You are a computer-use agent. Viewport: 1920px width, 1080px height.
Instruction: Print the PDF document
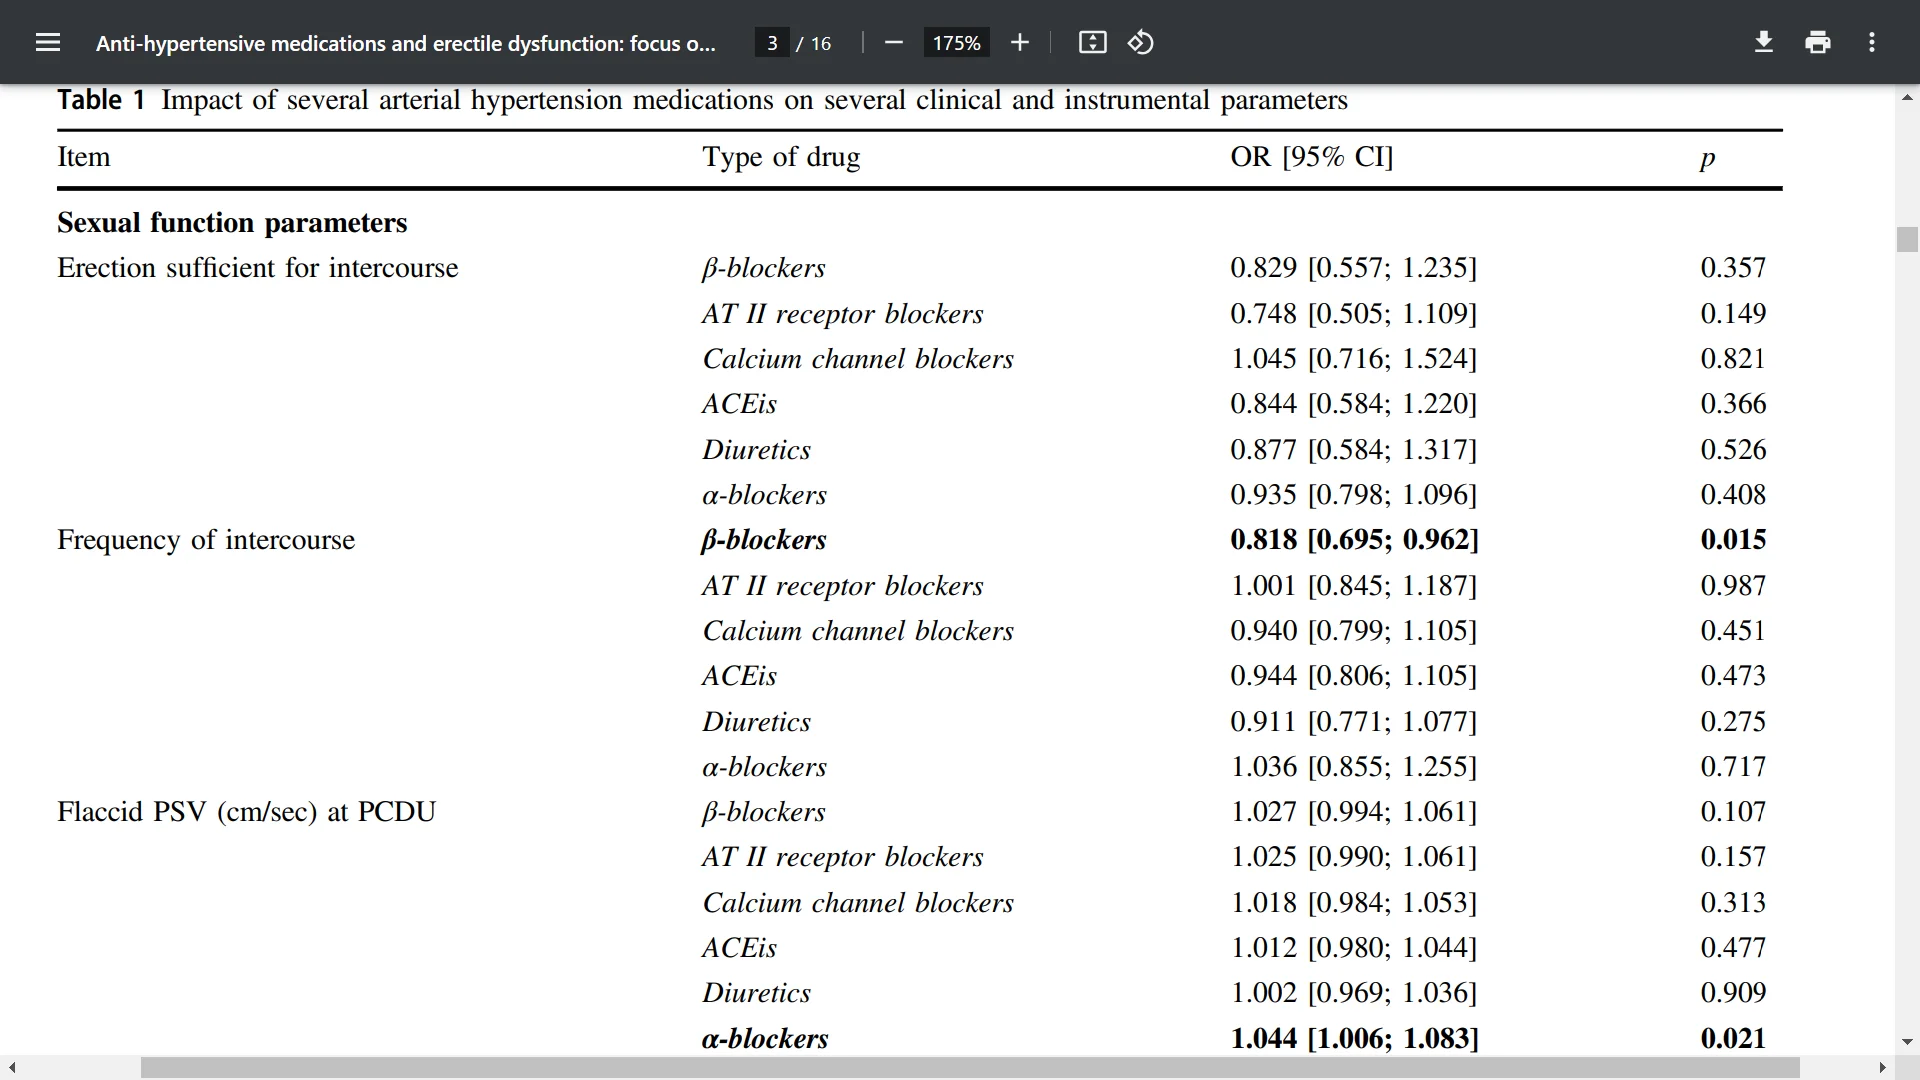(1818, 42)
